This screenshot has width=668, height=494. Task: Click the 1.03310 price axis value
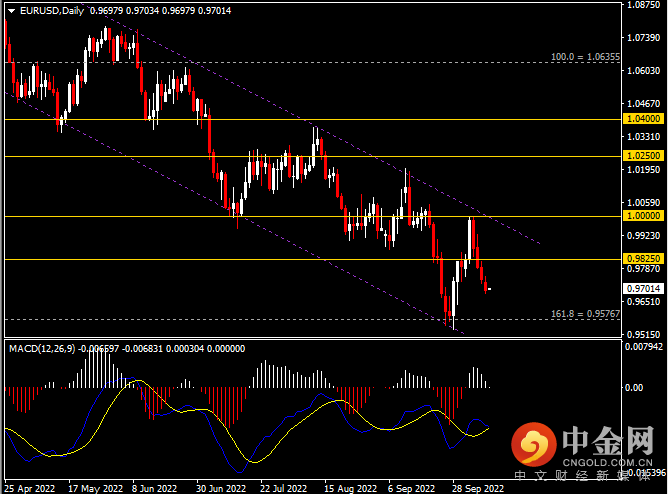[643, 137]
